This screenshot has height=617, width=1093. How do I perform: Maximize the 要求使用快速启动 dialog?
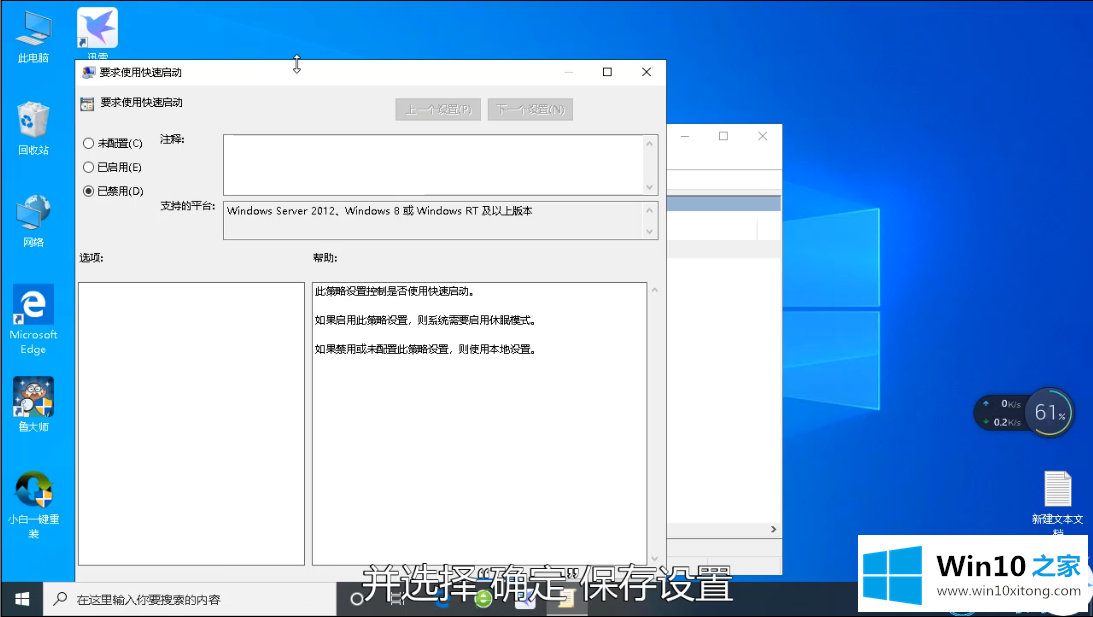pyautogui.click(x=607, y=72)
